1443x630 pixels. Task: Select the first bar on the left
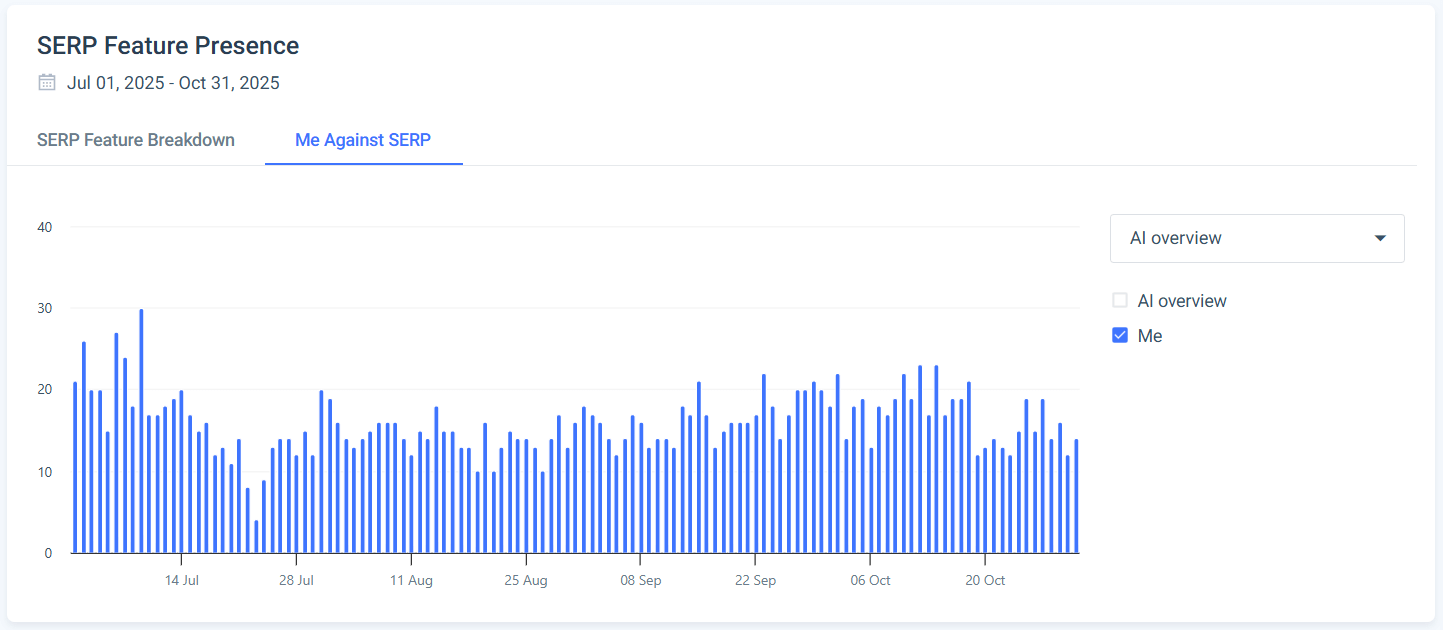[75, 467]
